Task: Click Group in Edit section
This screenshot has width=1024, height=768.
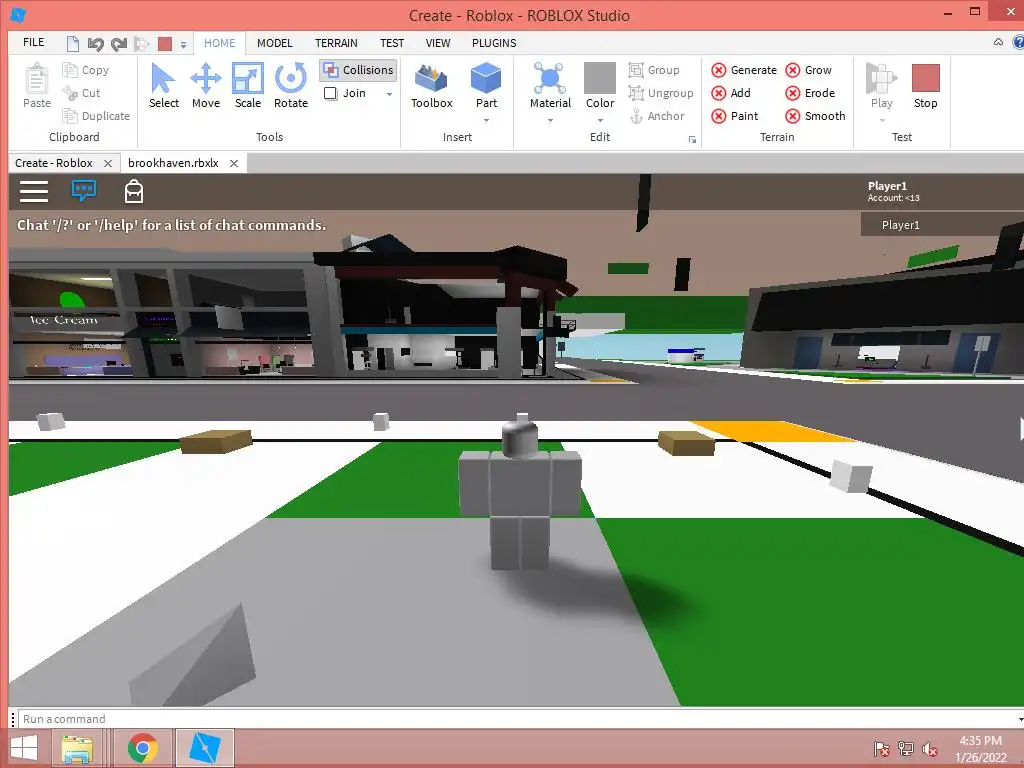Action: click(x=654, y=70)
